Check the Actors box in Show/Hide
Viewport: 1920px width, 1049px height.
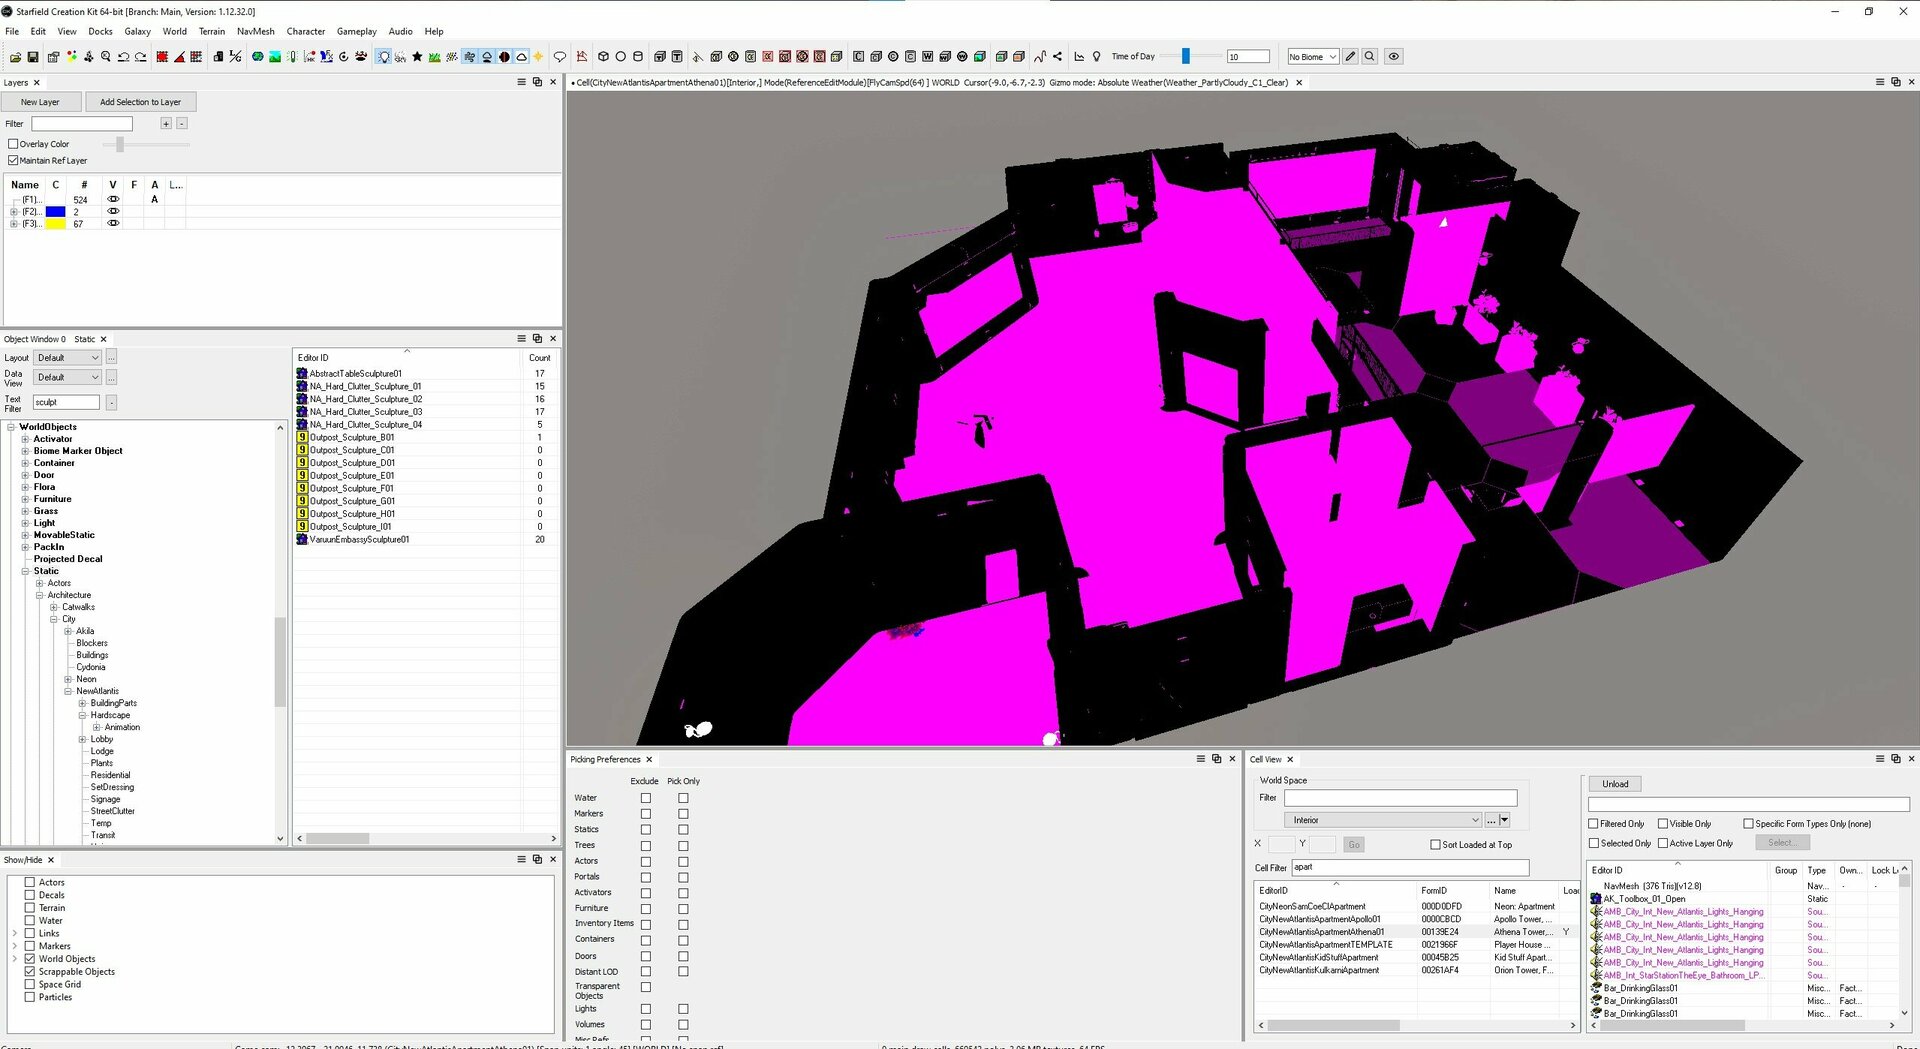[x=30, y=882]
